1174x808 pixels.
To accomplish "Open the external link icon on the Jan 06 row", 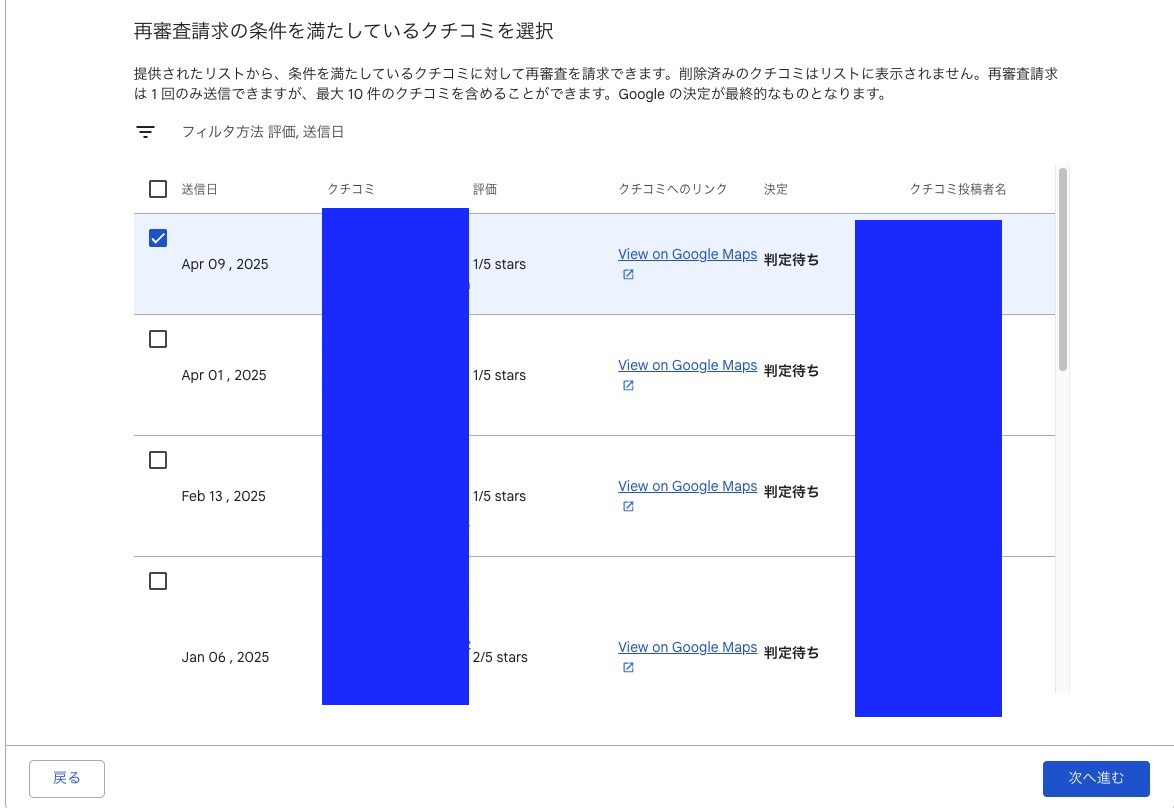I will click(x=628, y=666).
